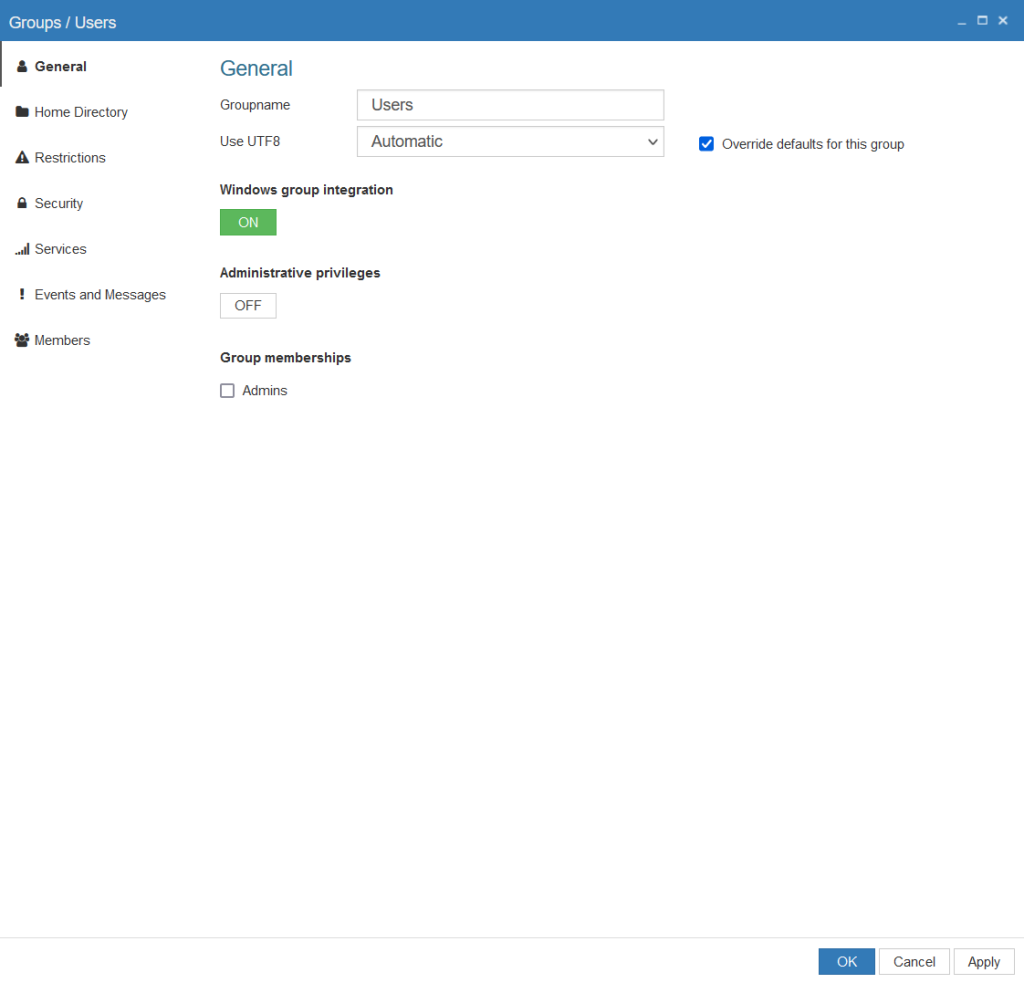This screenshot has height=983, width=1024.
Task: Click the warning triangle icon beside Restrictions
Action: click(x=21, y=157)
